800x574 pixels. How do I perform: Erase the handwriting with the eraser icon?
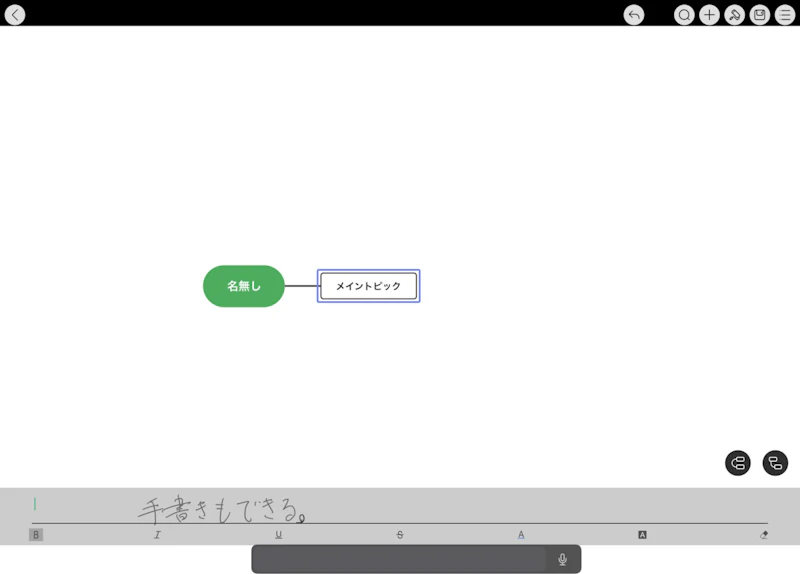coord(764,535)
